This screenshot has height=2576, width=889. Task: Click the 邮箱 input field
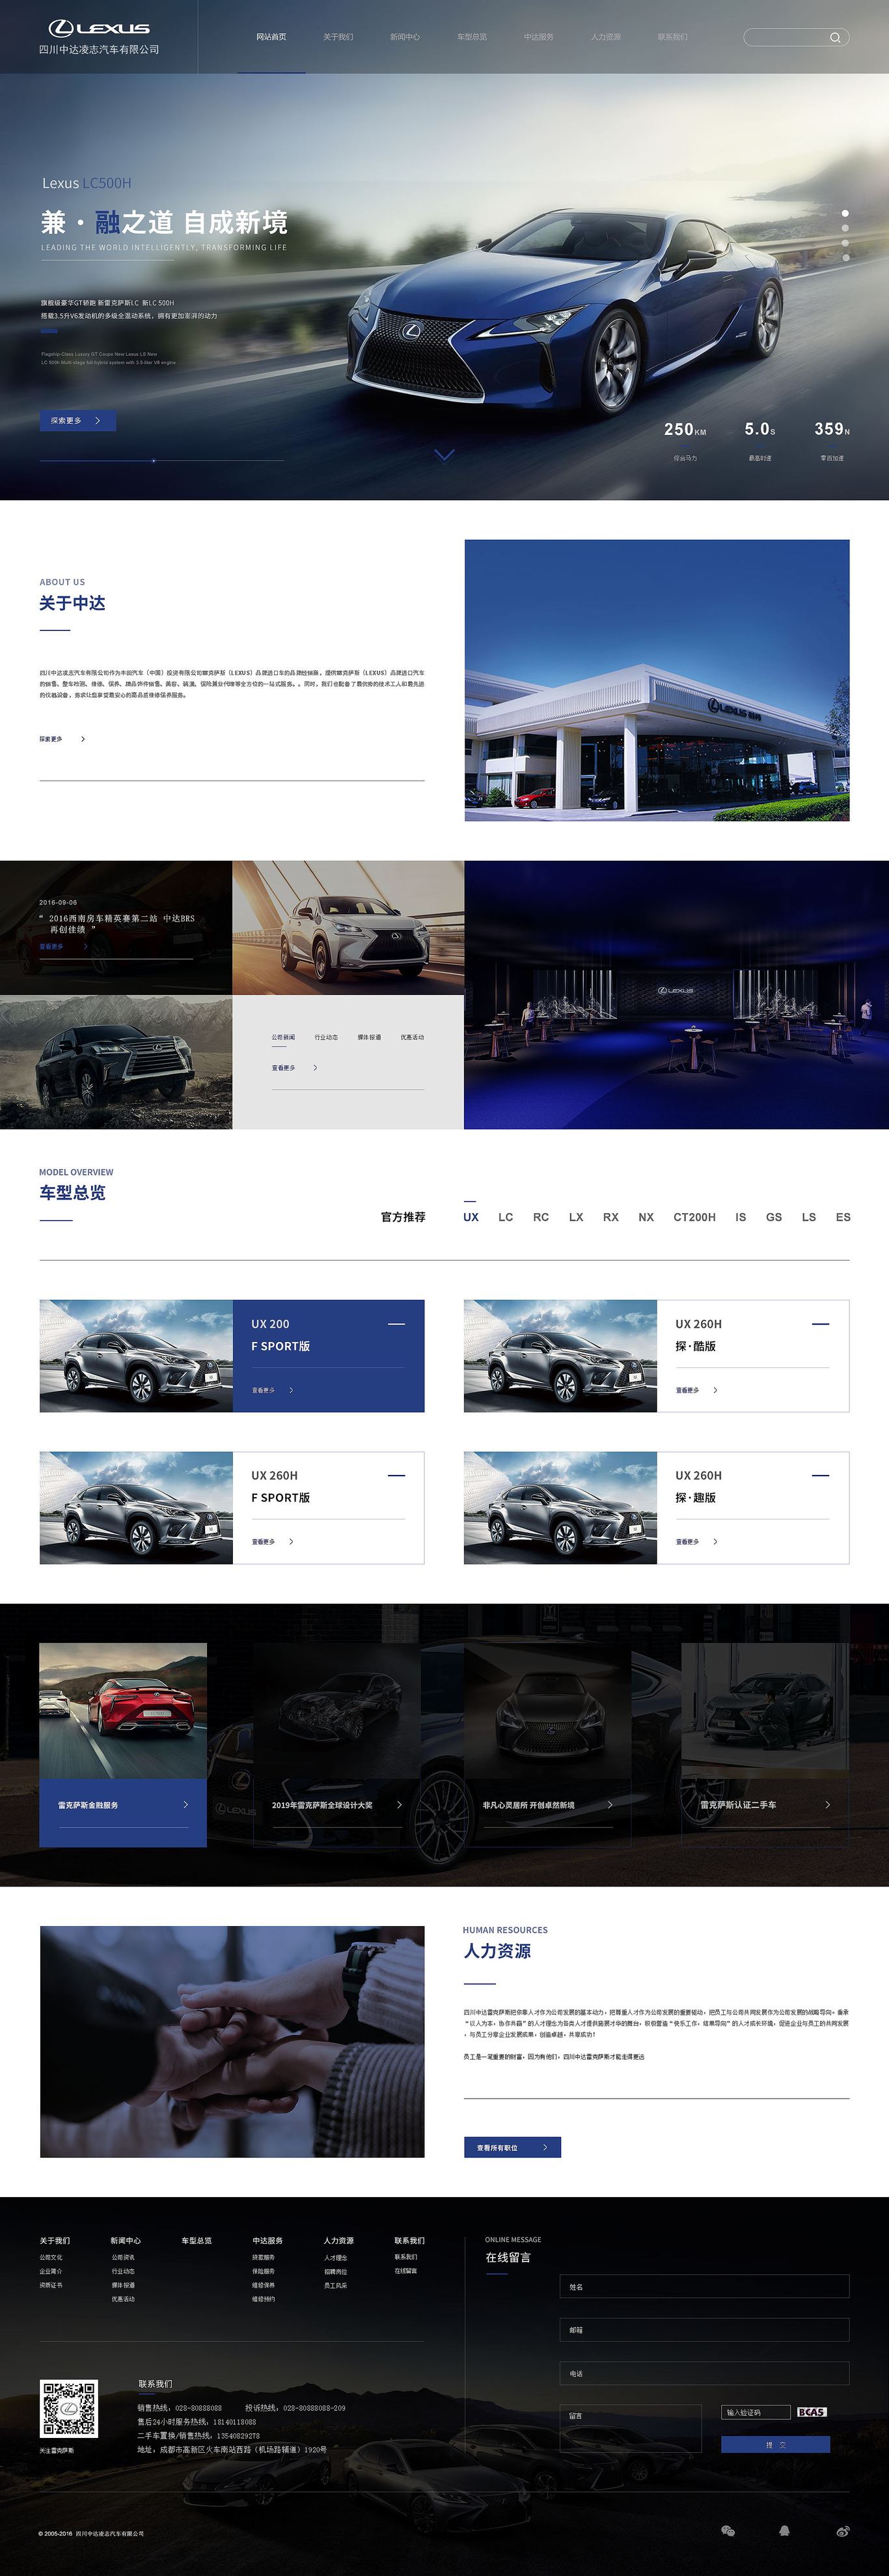click(704, 2329)
